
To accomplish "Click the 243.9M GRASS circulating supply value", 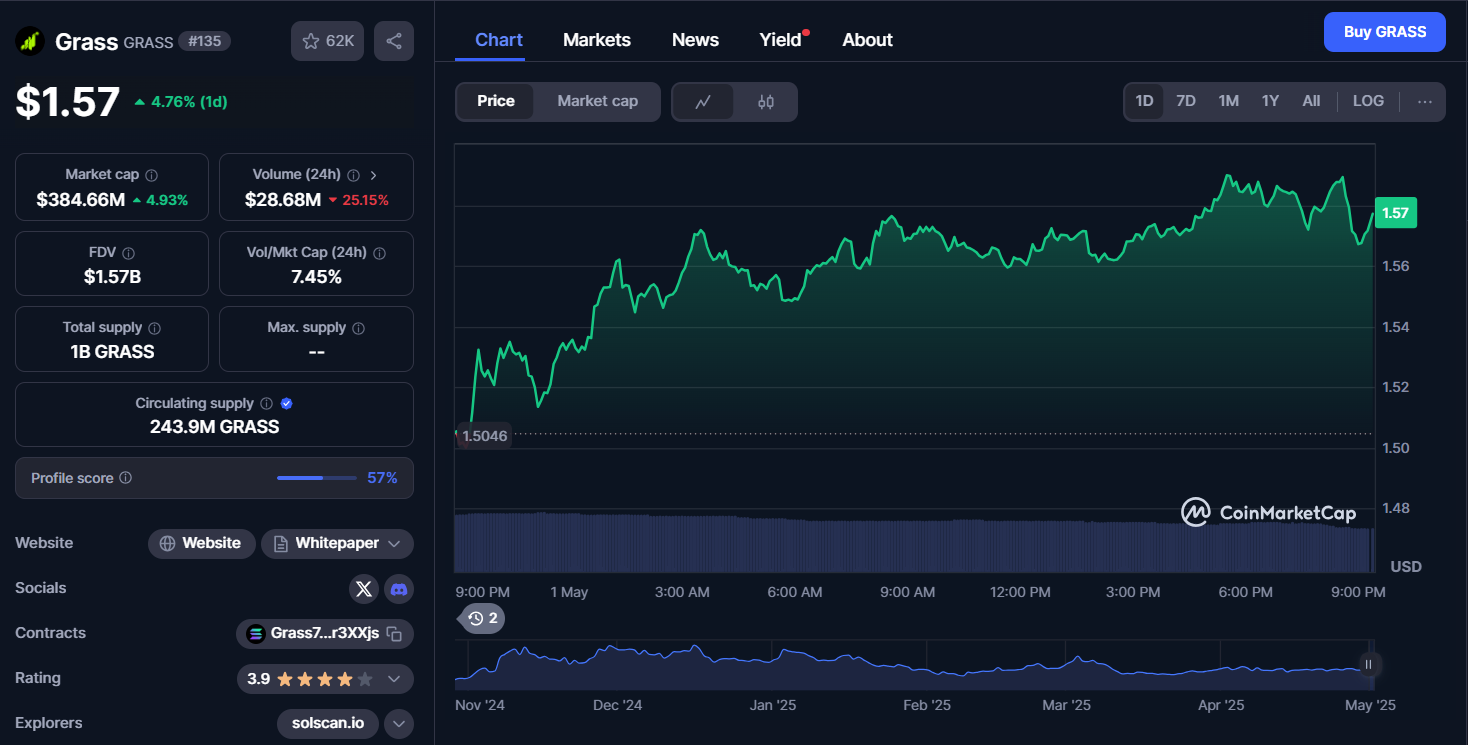I will click(214, 427).
